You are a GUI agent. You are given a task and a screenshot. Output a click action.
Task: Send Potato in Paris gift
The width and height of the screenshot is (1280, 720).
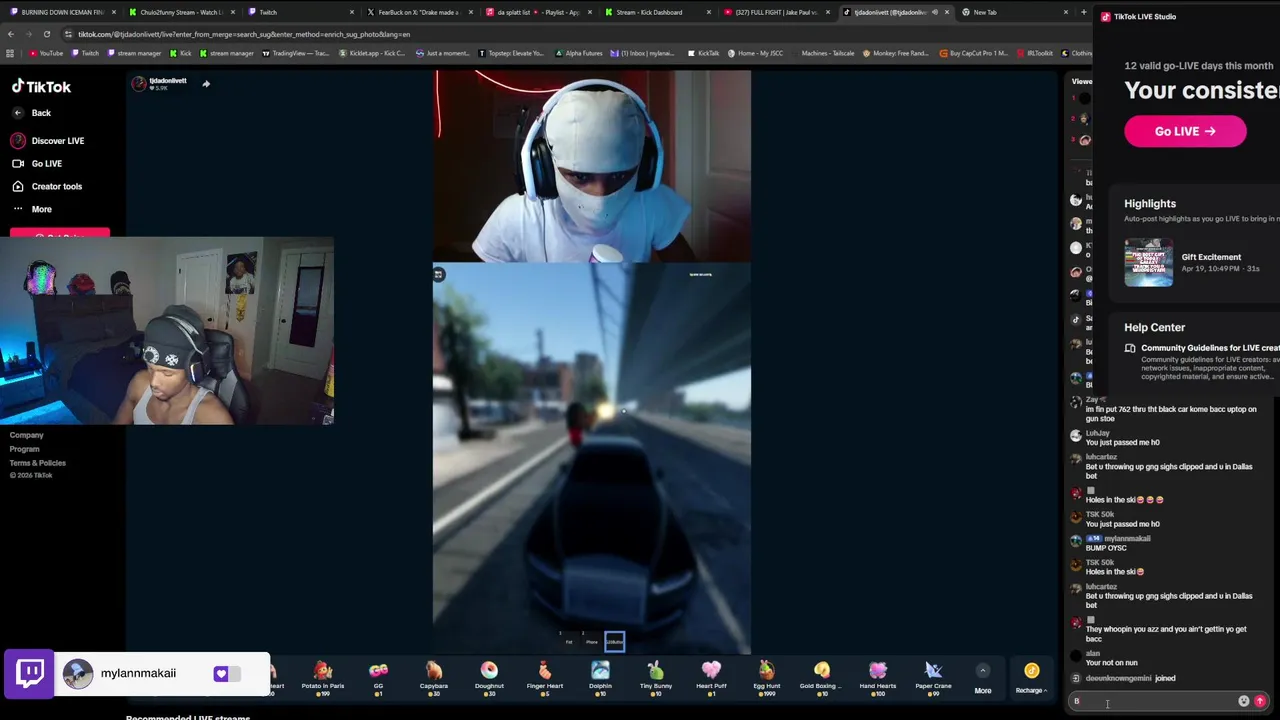pos(322,676)
